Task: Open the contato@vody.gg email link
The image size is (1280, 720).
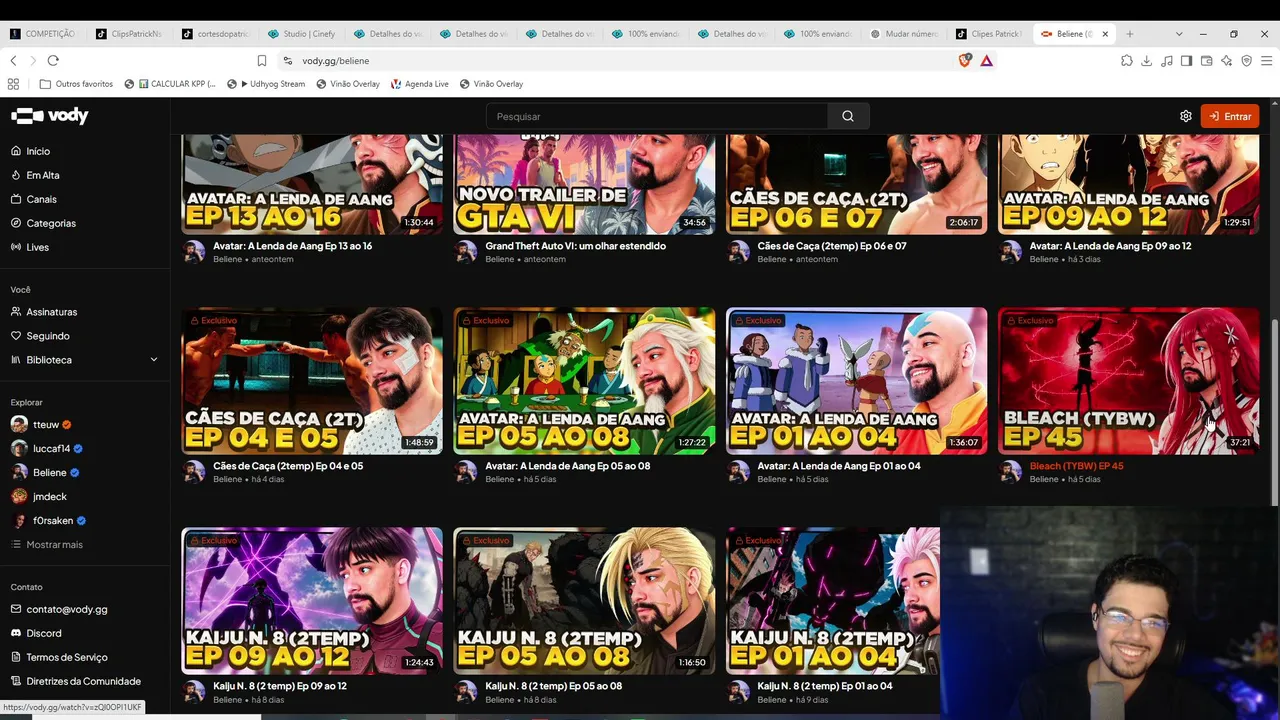Action: click(67, 609)
